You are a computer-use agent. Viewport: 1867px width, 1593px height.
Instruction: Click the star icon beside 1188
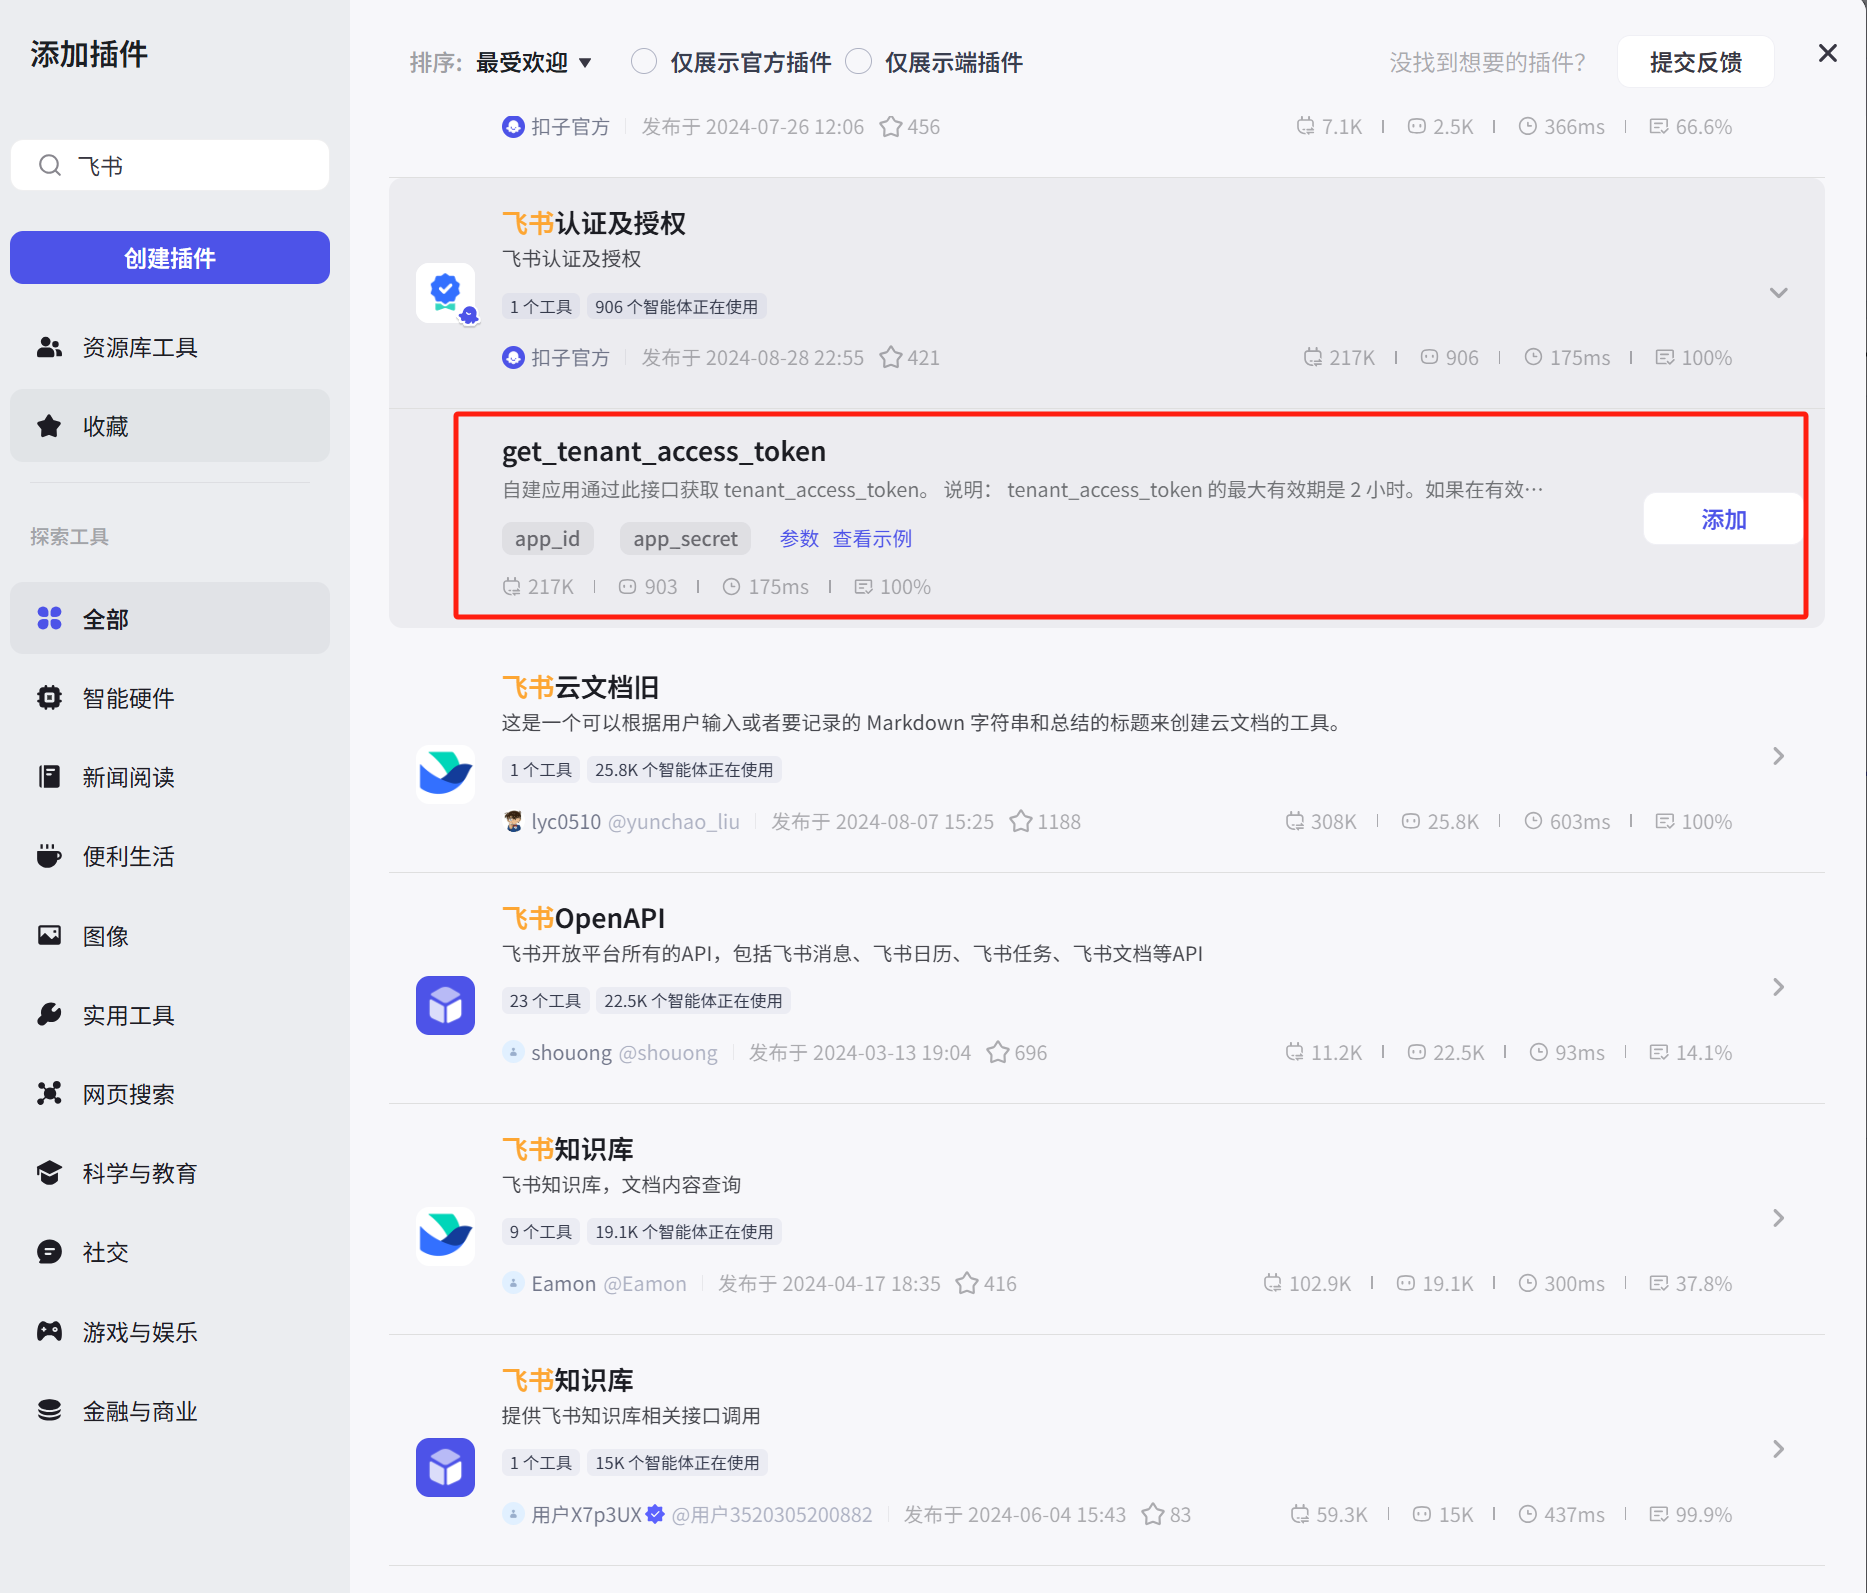click(x=1021, y=821)
